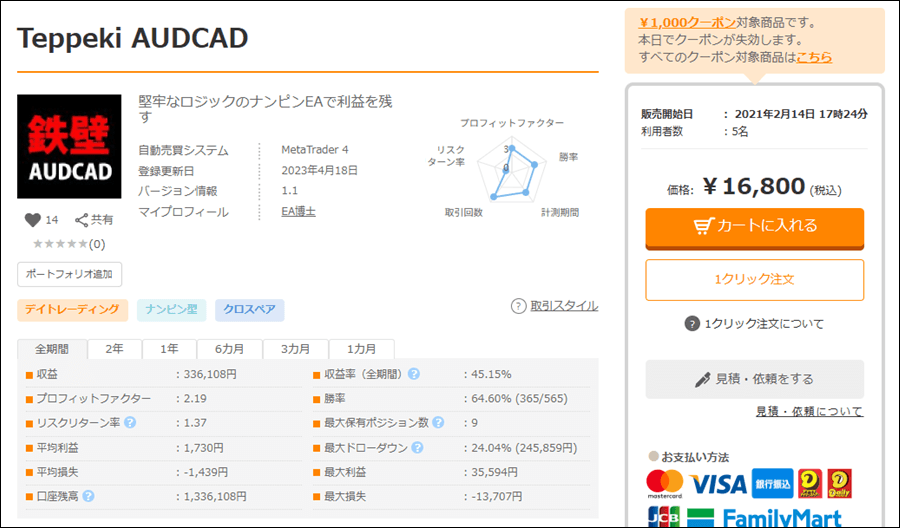Viewport: 900px width, 528px height.
Task: Select the 2年 period tab
Action: 114,349
